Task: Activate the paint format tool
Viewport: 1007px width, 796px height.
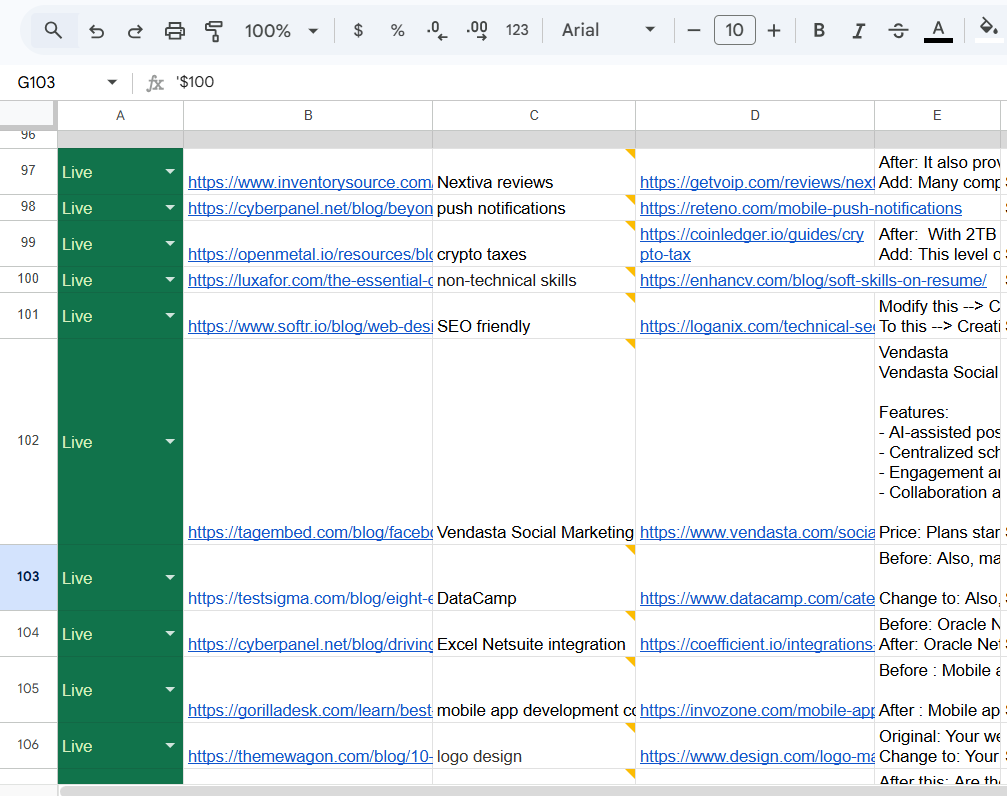Action: coord(213,31)
